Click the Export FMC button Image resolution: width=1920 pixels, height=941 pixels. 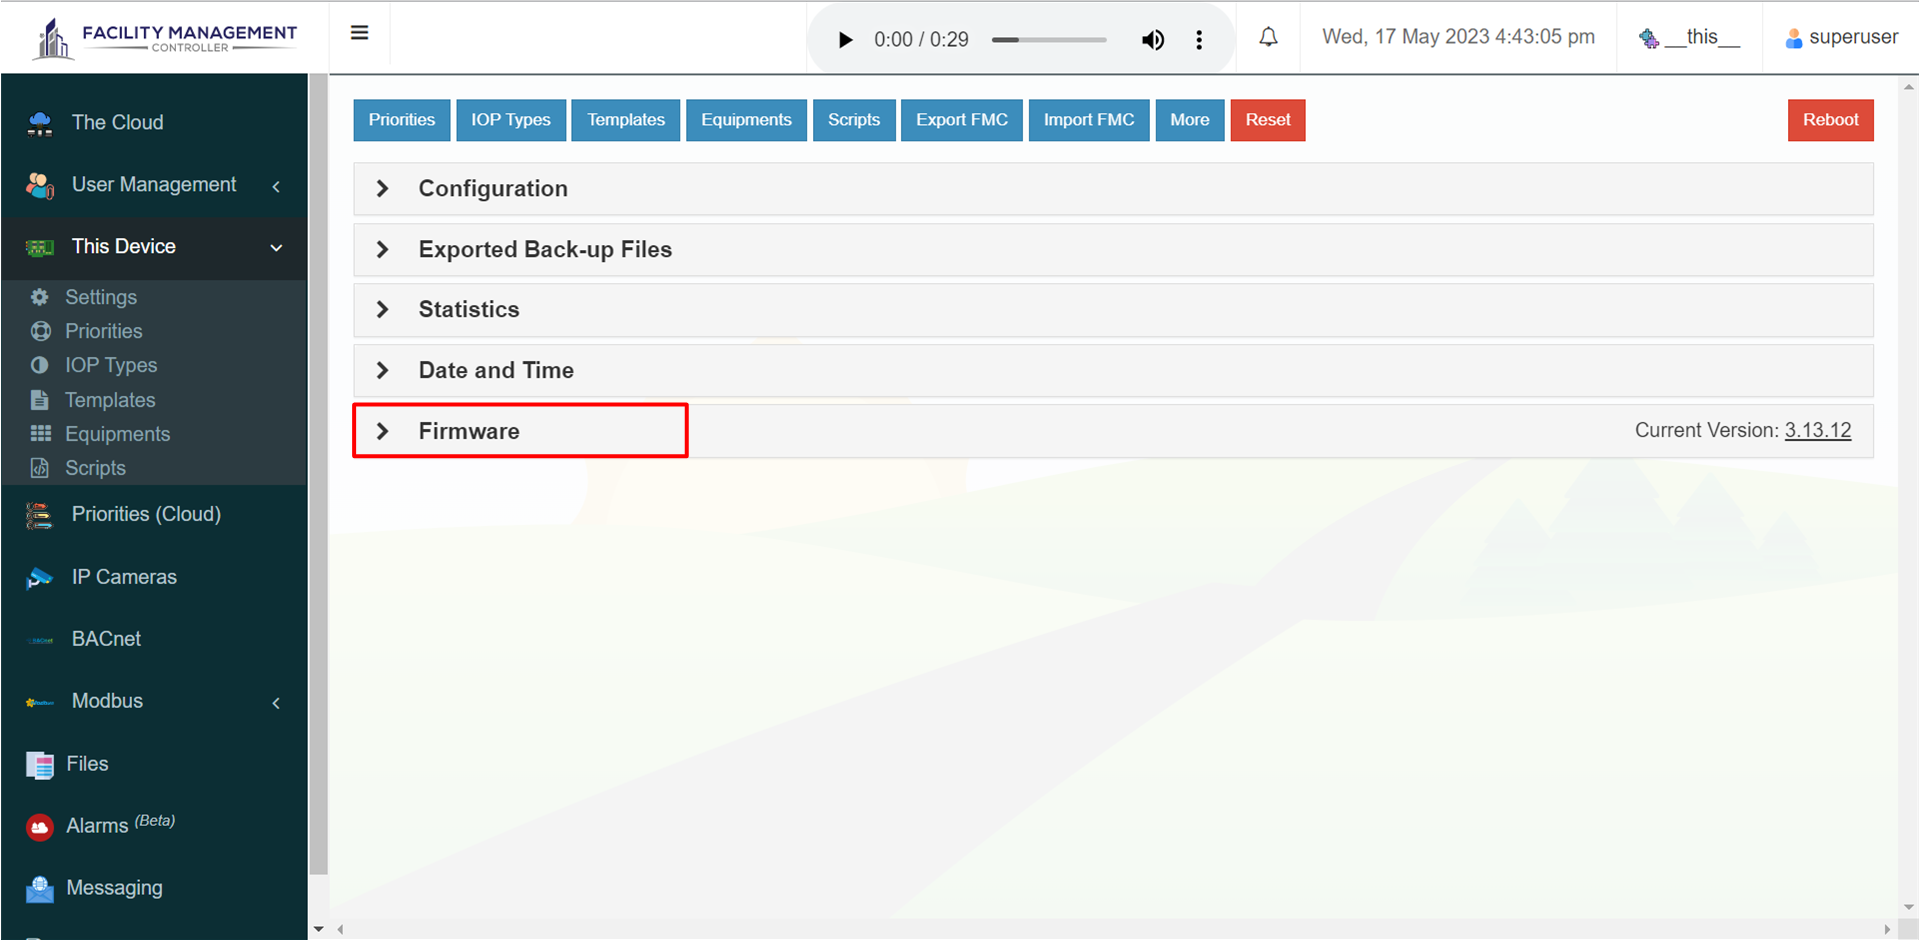[x=962, y=120]
